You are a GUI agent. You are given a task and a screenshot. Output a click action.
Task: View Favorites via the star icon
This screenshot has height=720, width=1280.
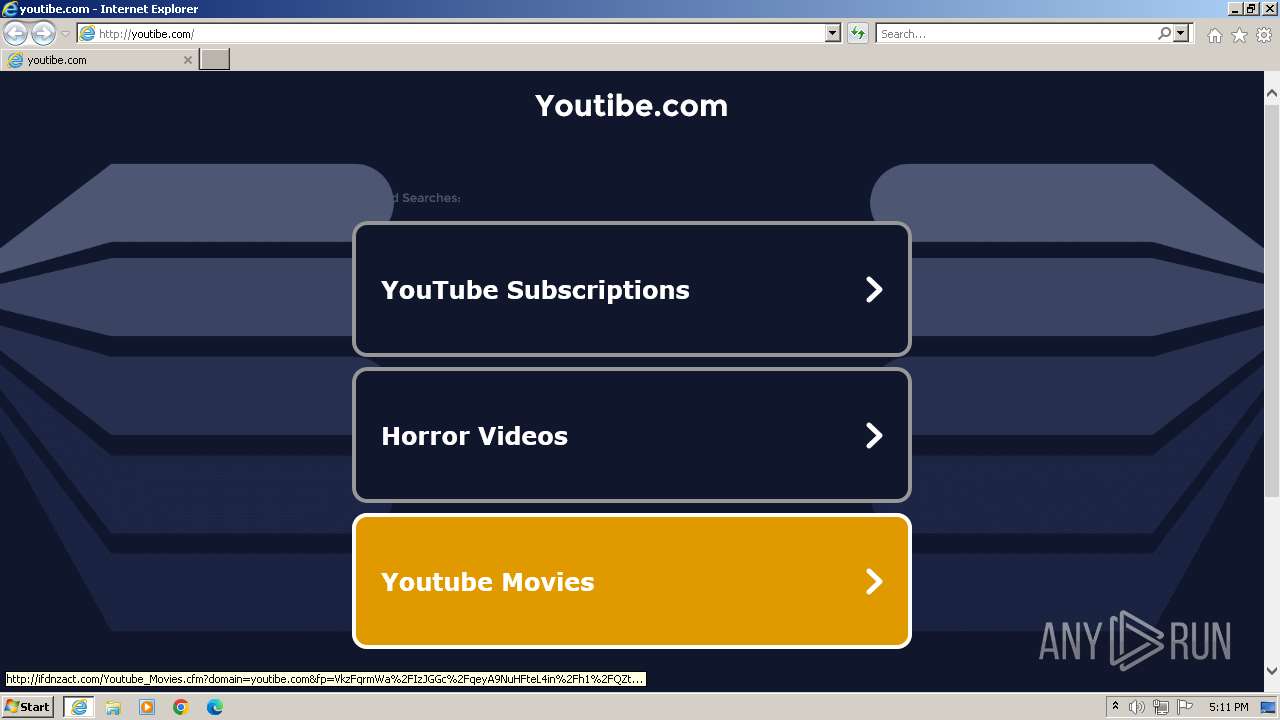point(1239,35)
